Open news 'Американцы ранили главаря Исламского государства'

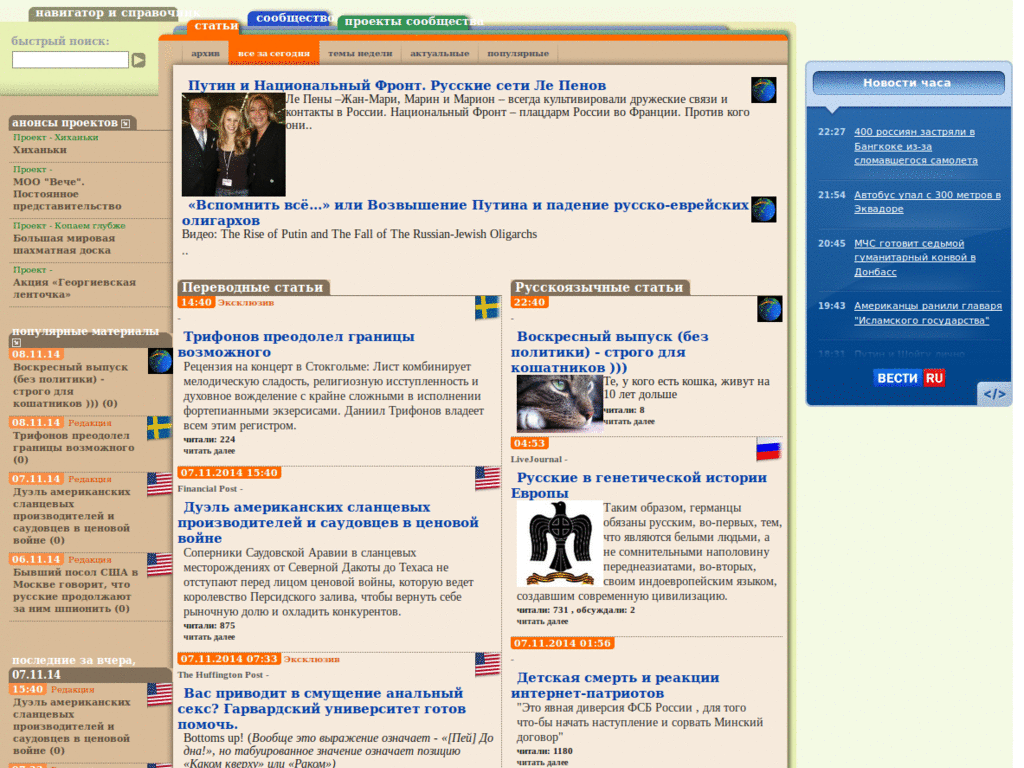tap(928, 313)
